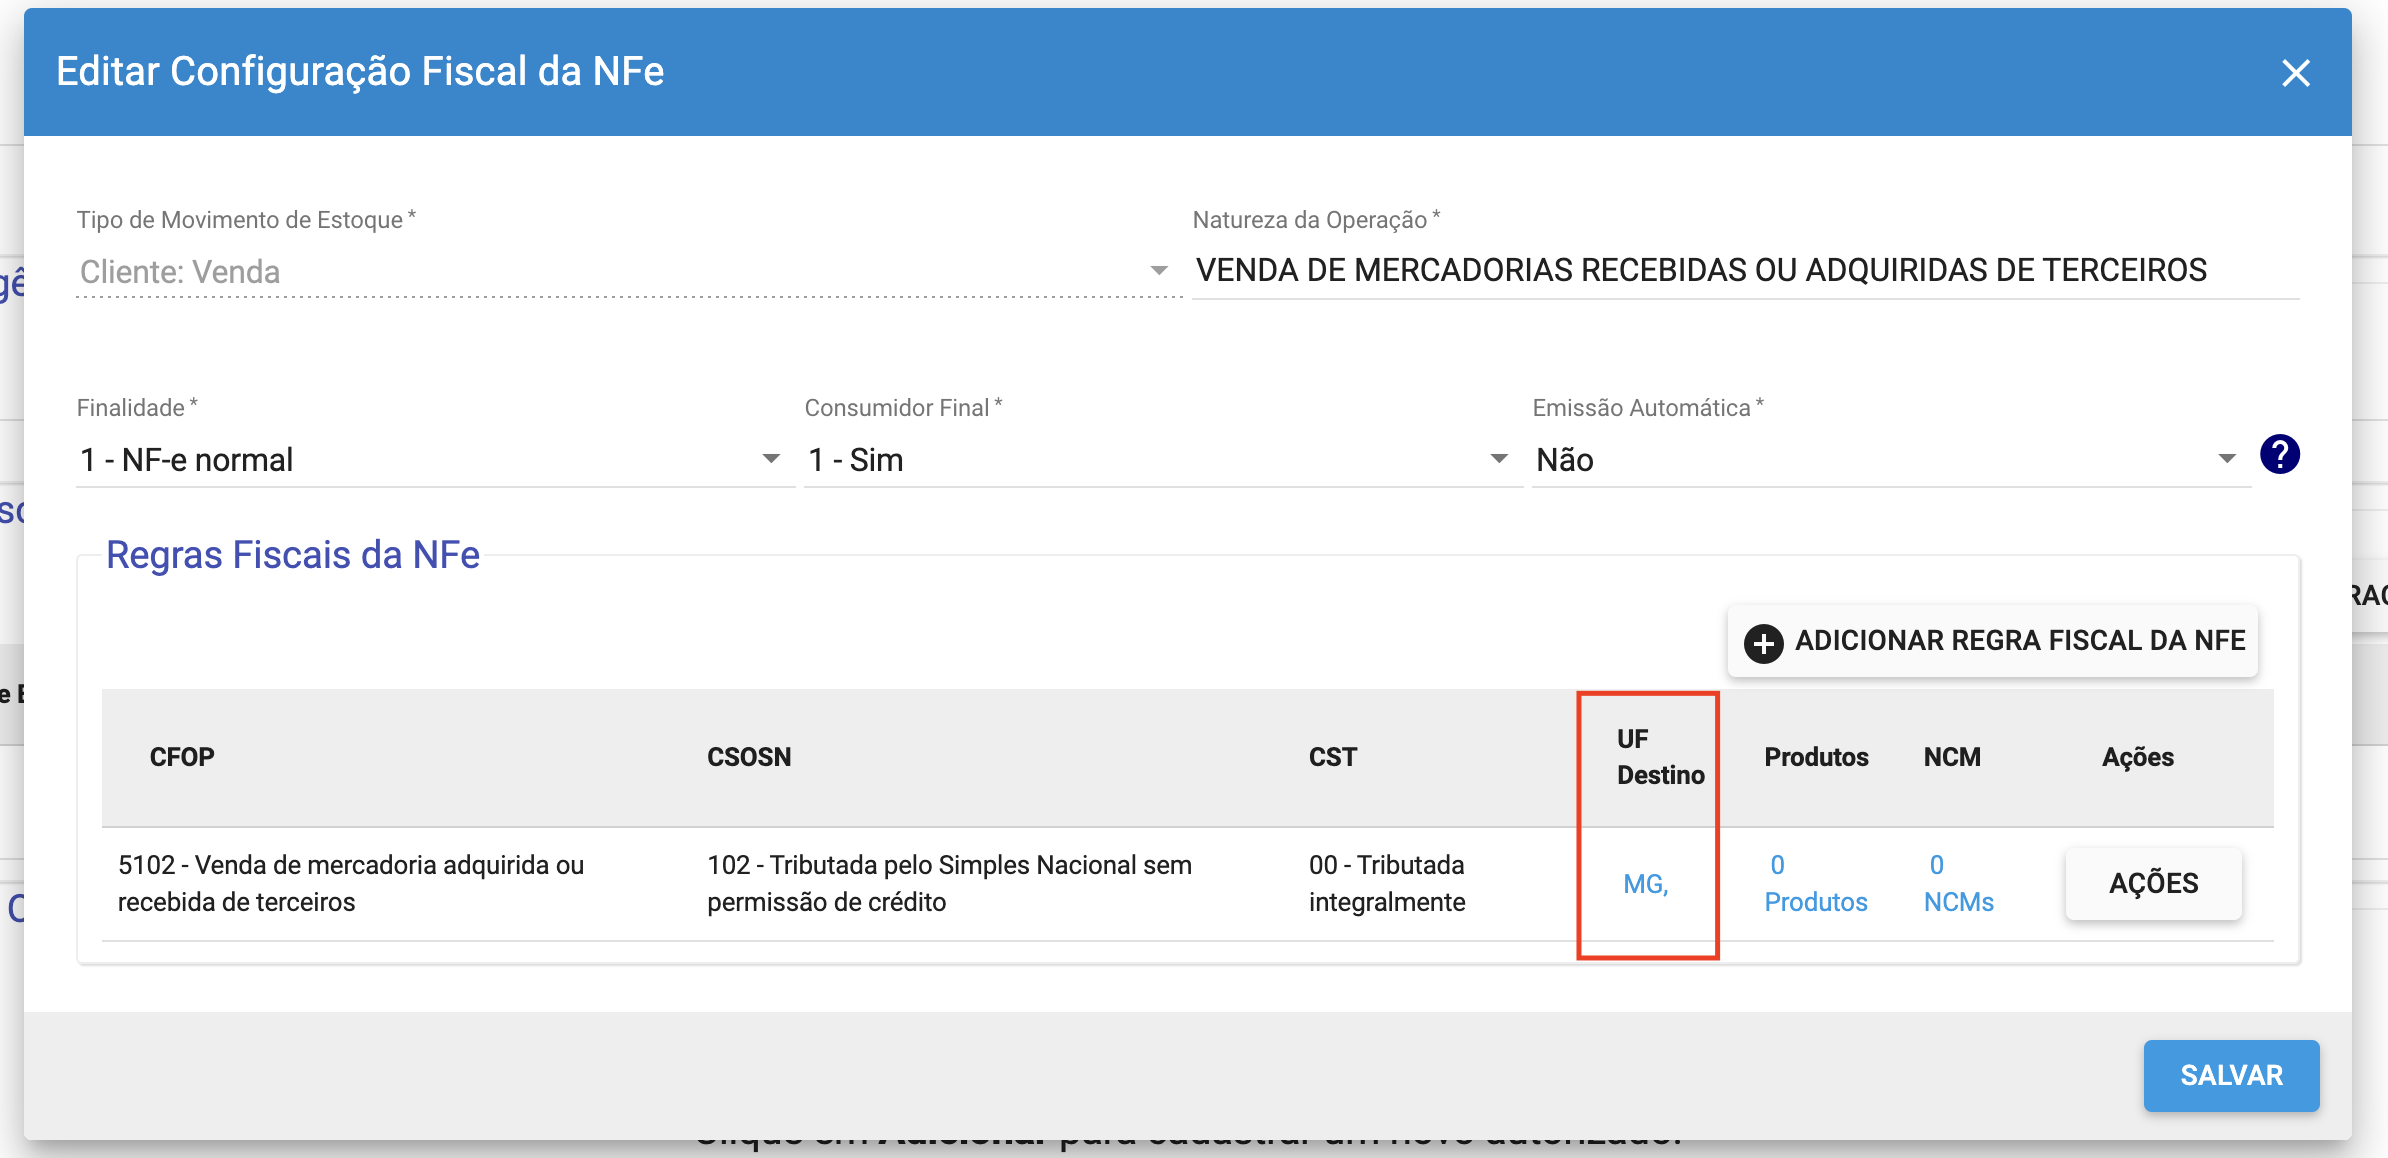Select the Ações column header

tap(2138, 757)
